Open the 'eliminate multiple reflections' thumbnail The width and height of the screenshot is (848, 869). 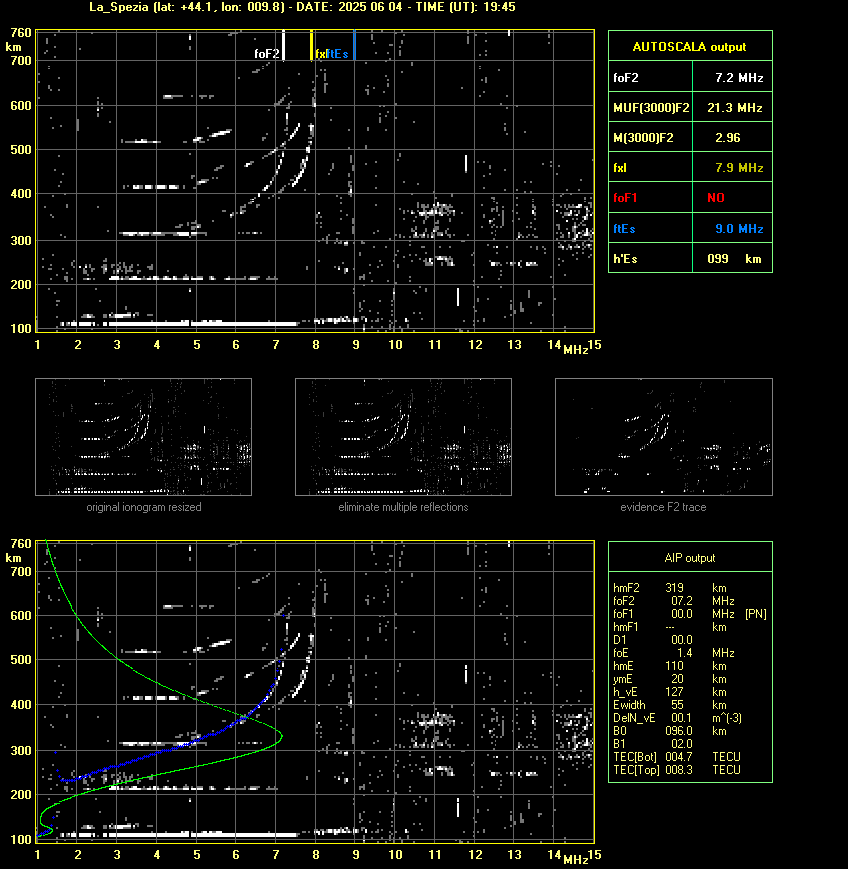click(403, 437)
